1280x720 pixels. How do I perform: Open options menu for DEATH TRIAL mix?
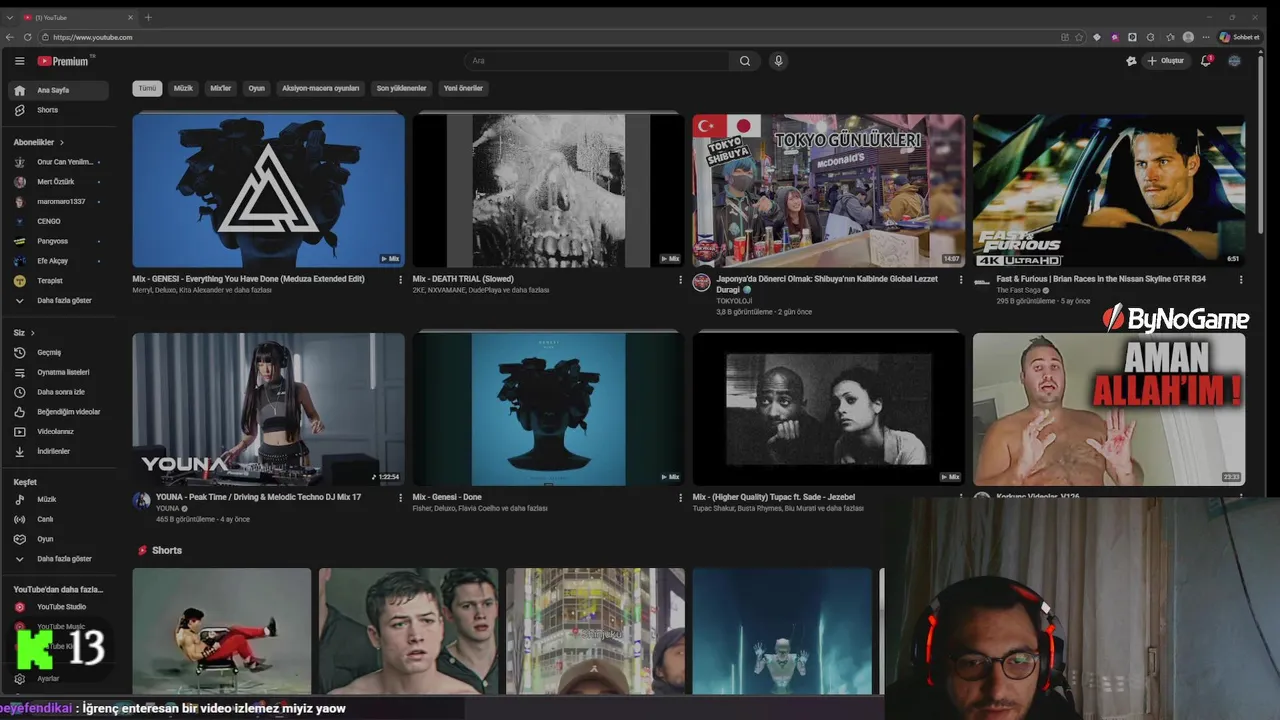click(x=680, y=280)
